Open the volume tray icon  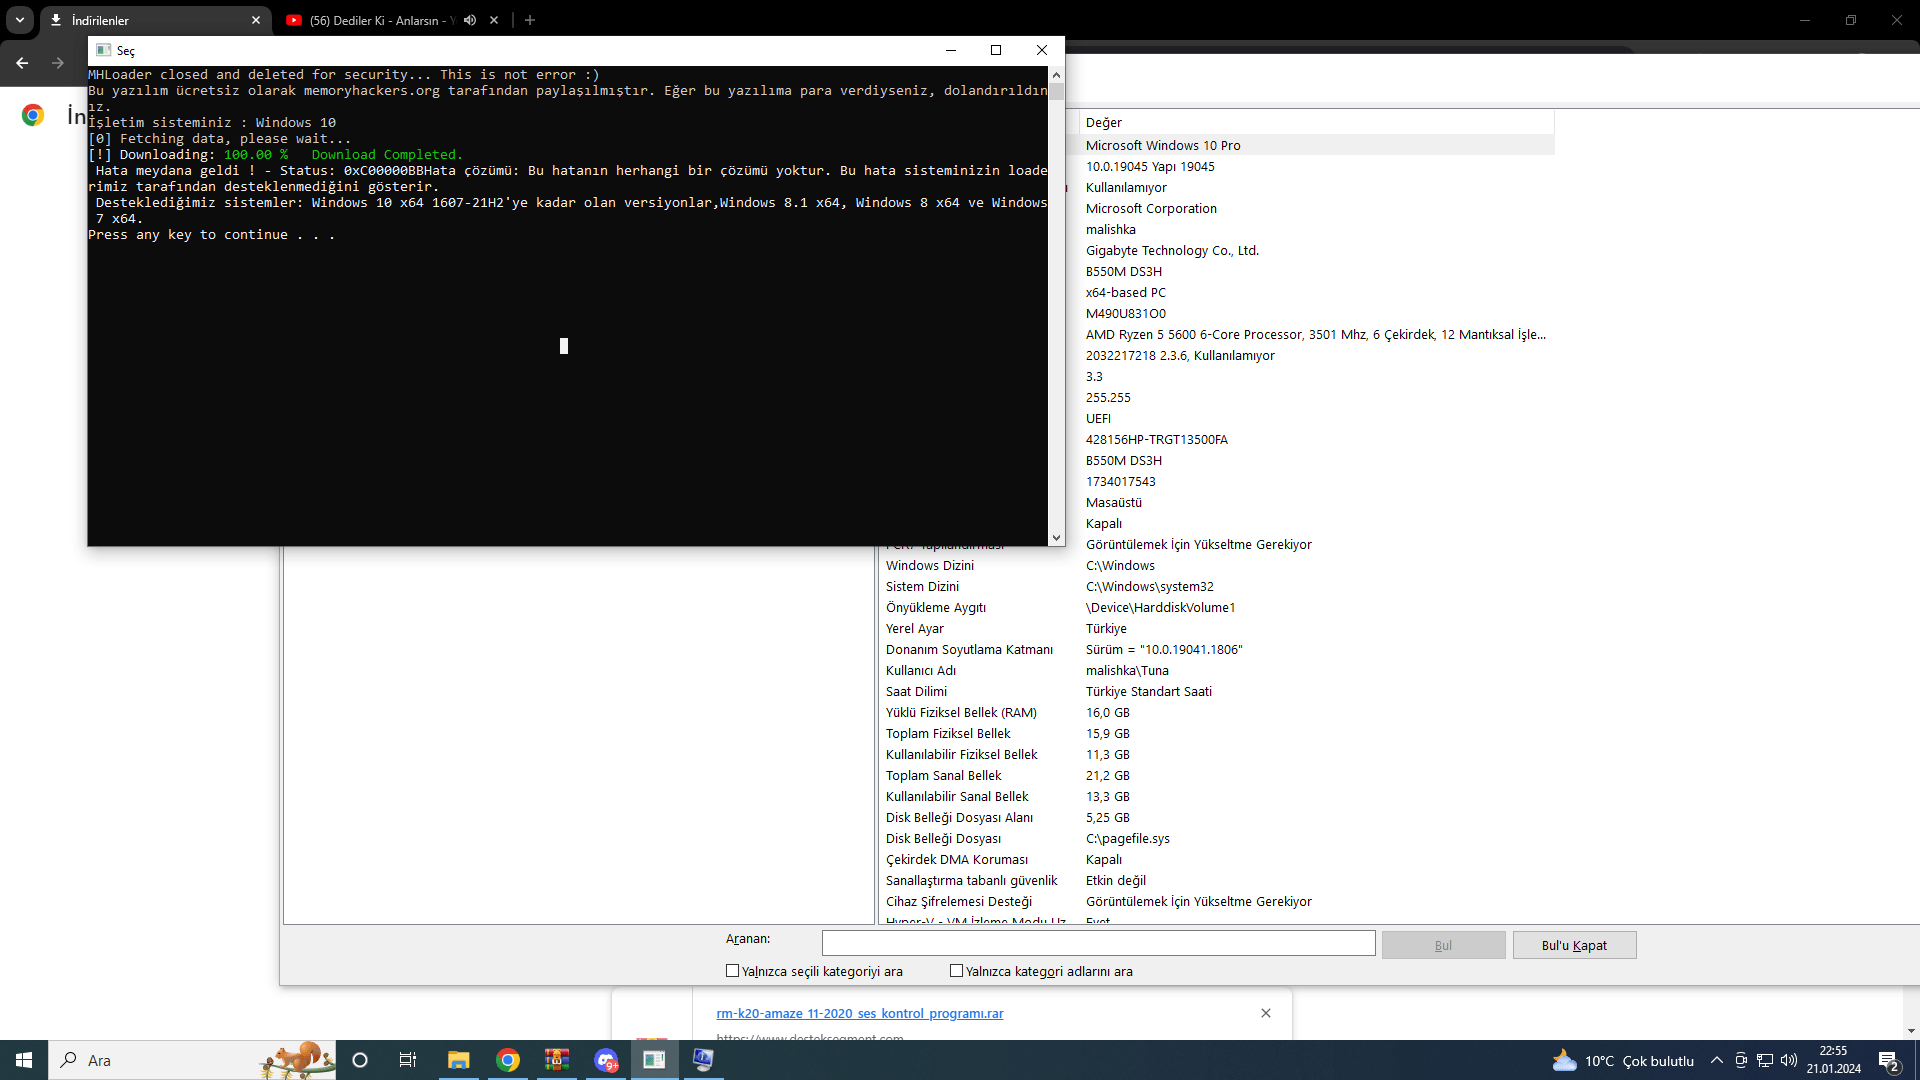point(1789,1060)
